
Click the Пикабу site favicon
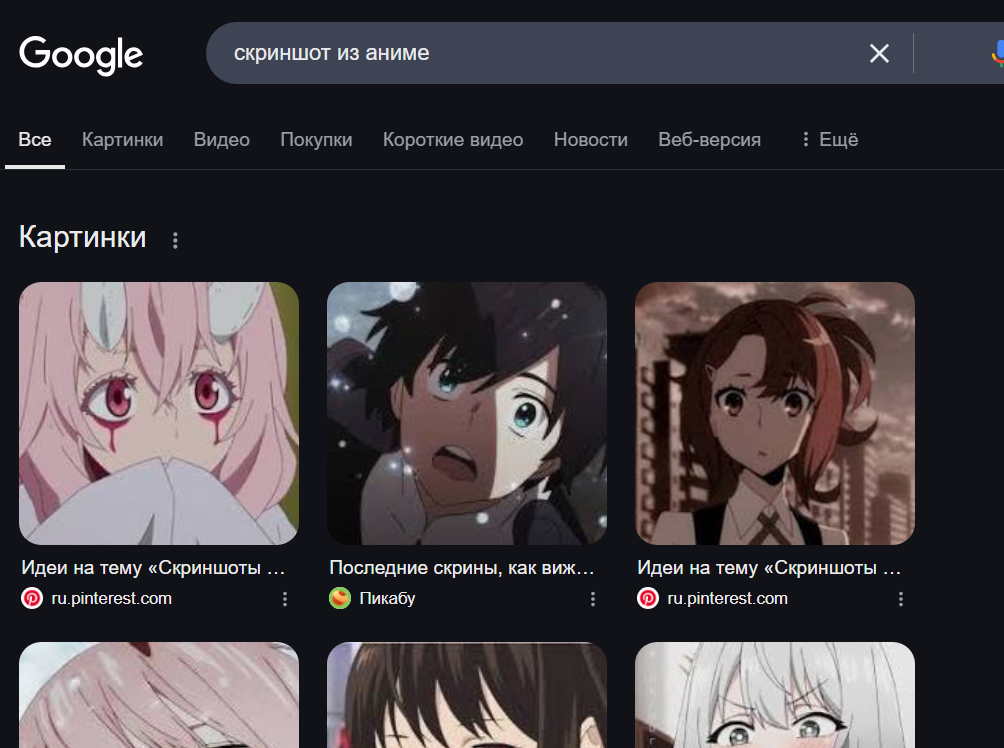(340, 598)
